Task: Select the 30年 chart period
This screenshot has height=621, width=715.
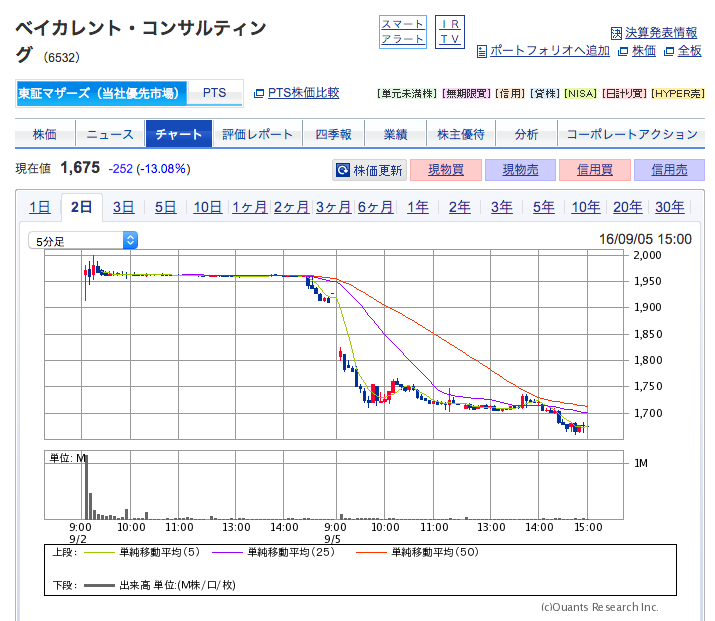Action: click(x=669, y=207)
